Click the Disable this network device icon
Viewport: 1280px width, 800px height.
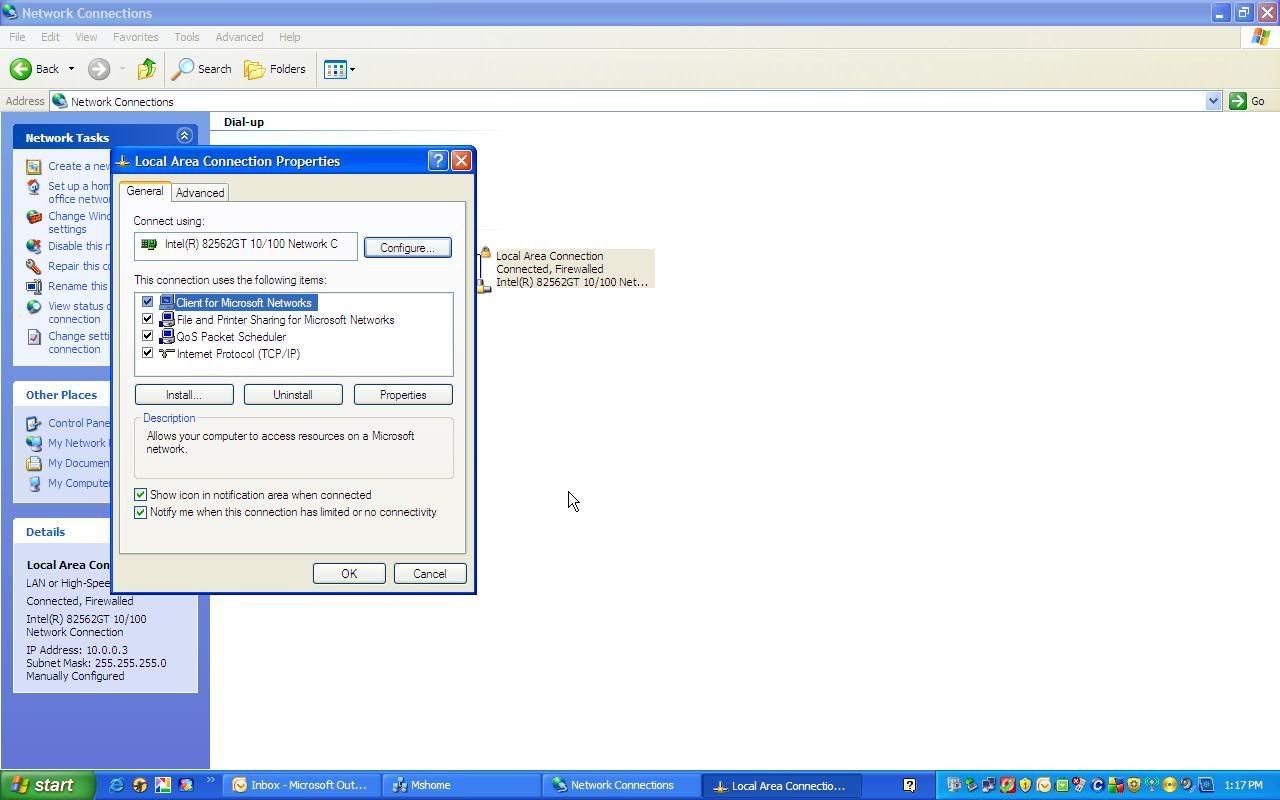coord(34,246)
